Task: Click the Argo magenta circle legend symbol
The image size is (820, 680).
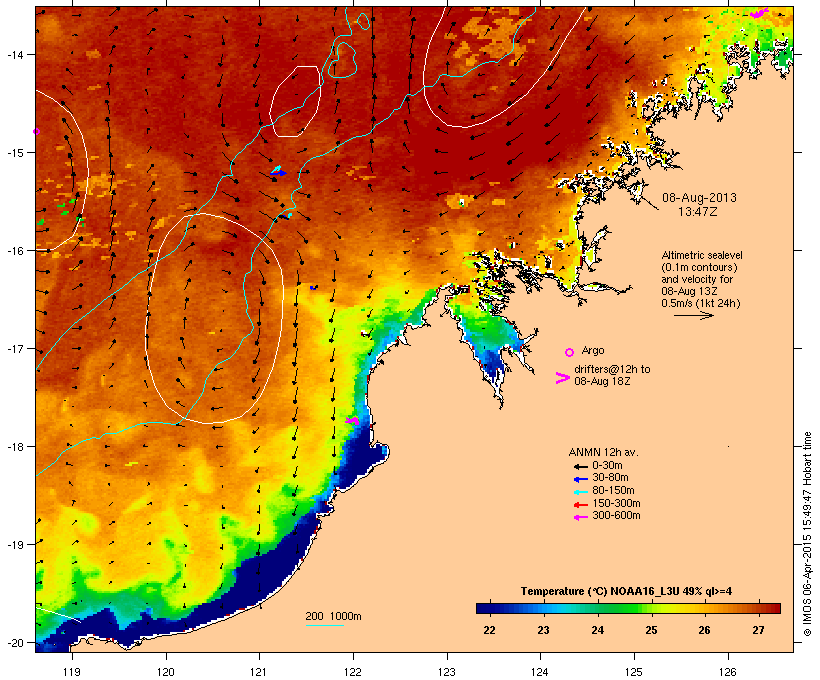Action: [x=570, y=352]
